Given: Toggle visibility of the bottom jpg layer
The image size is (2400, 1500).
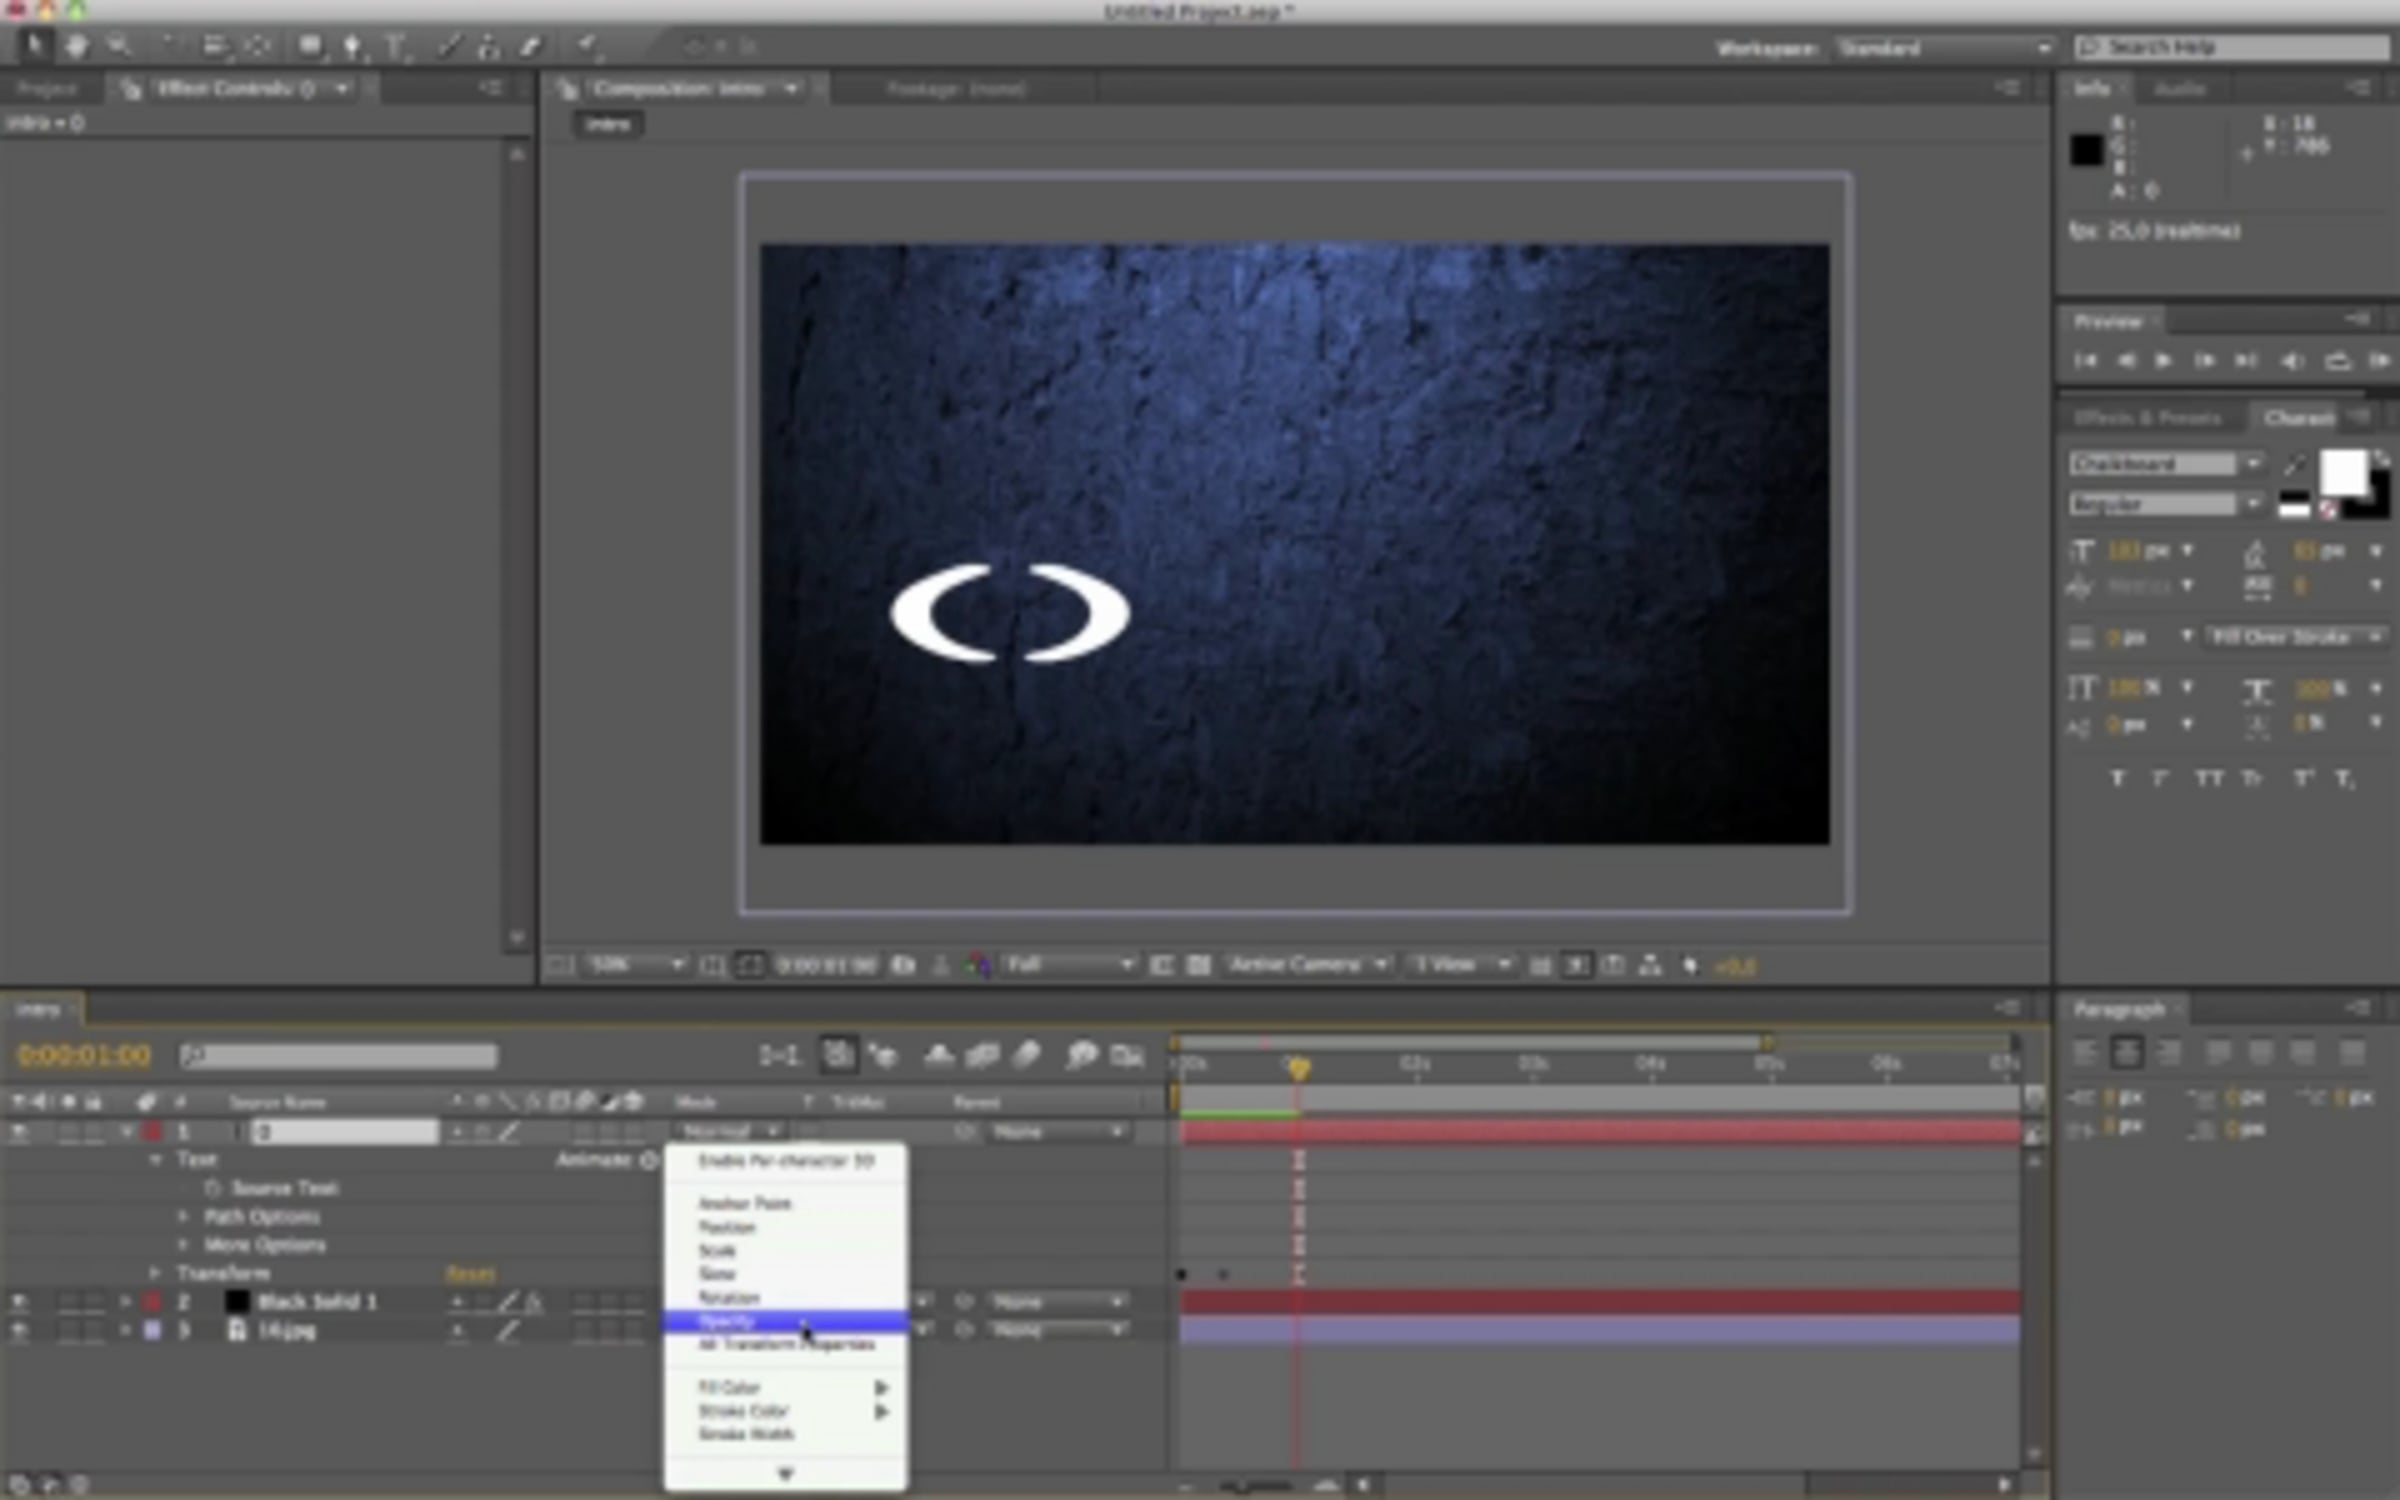Looking at the screenshot, I should point(19,1330).
